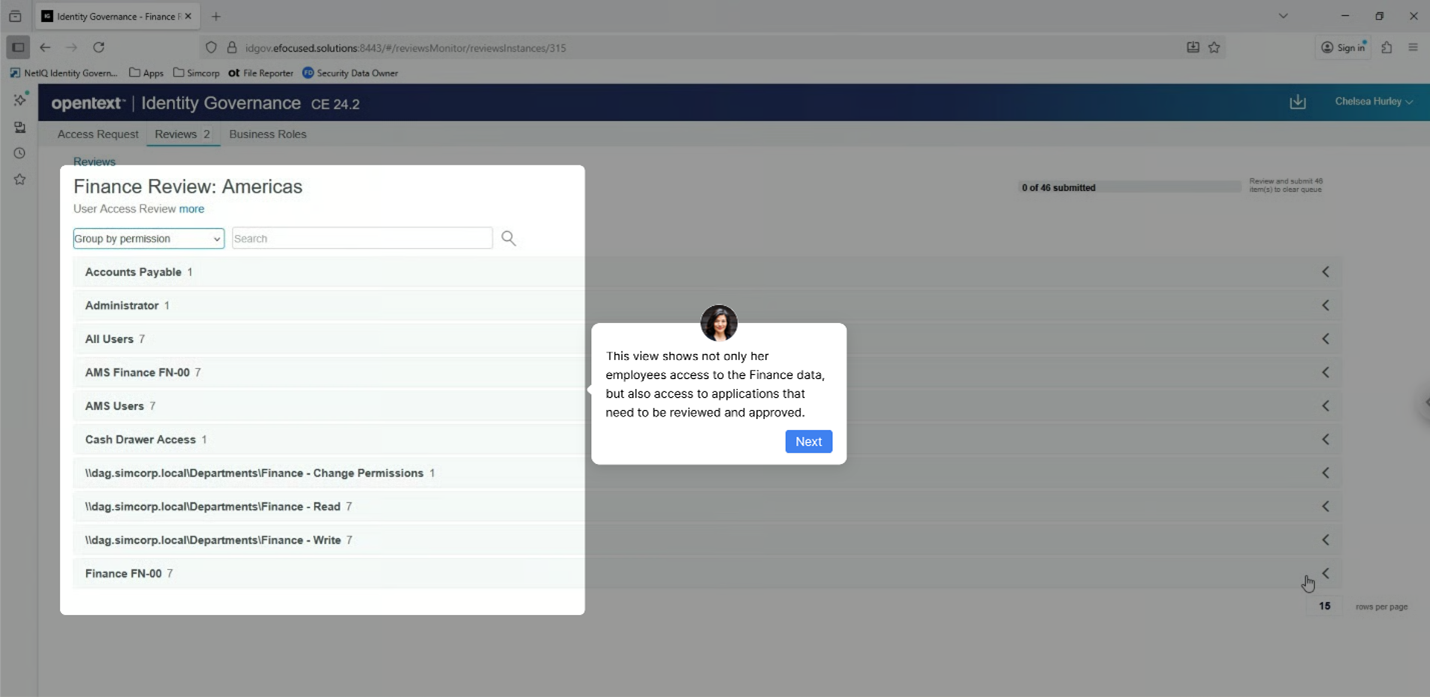Open the Chelsea Hurley account dropdown
This screenshot has height=697, width=1430.
pyautogui.click(x=1374, y=102)
